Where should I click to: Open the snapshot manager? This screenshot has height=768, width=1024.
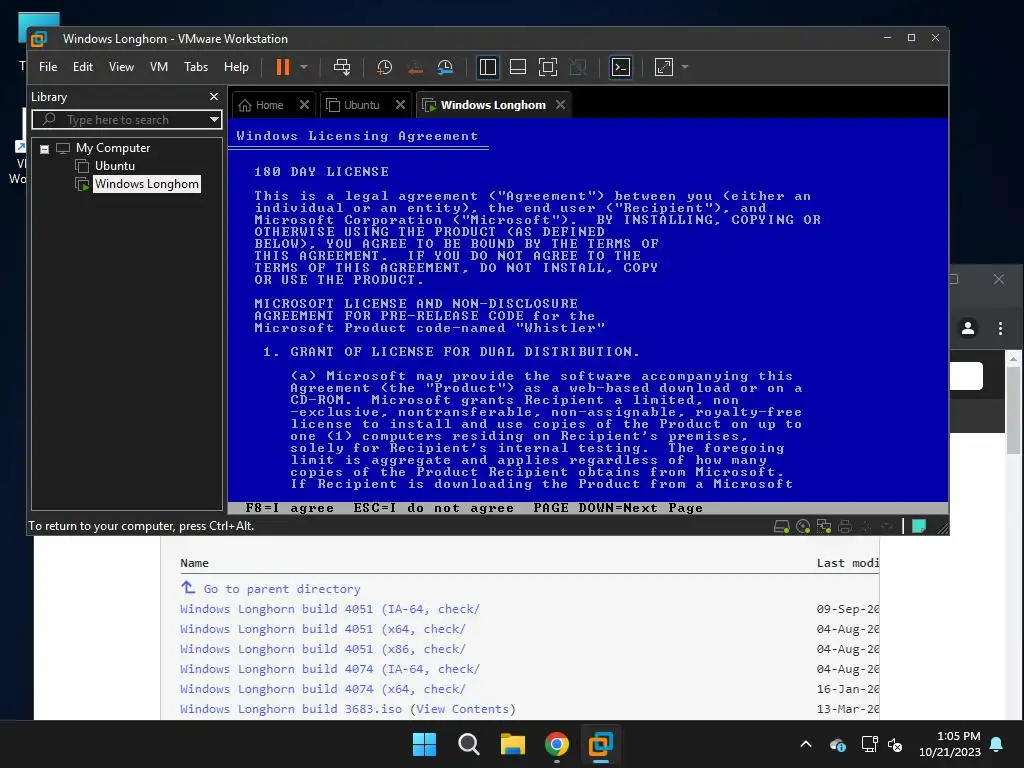(445, 67)
